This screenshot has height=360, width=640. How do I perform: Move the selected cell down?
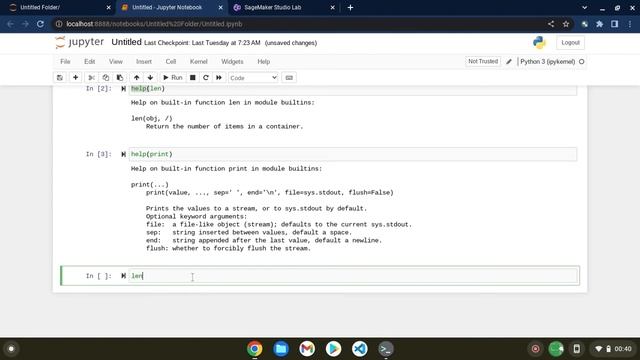[150, 78]
